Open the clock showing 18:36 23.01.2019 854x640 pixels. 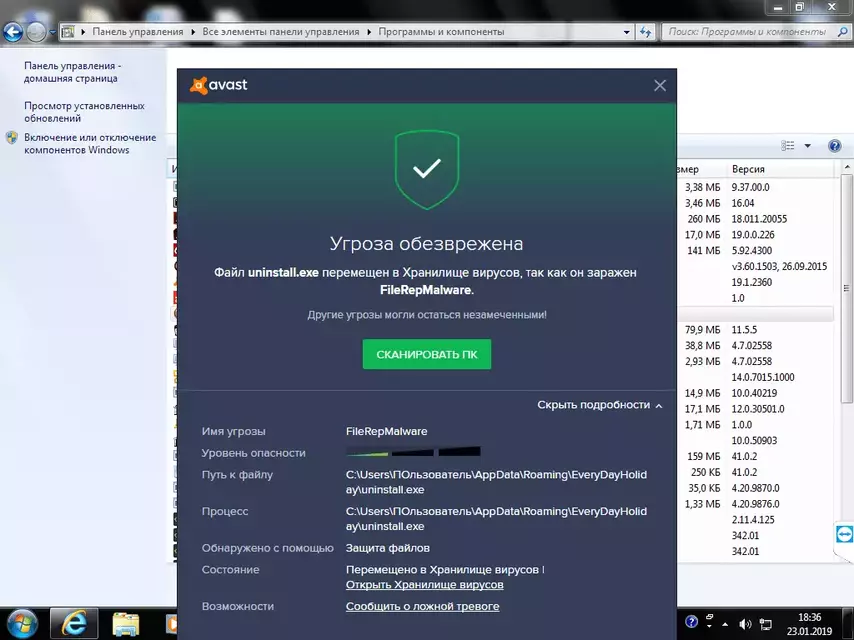(x=809, y=624)
